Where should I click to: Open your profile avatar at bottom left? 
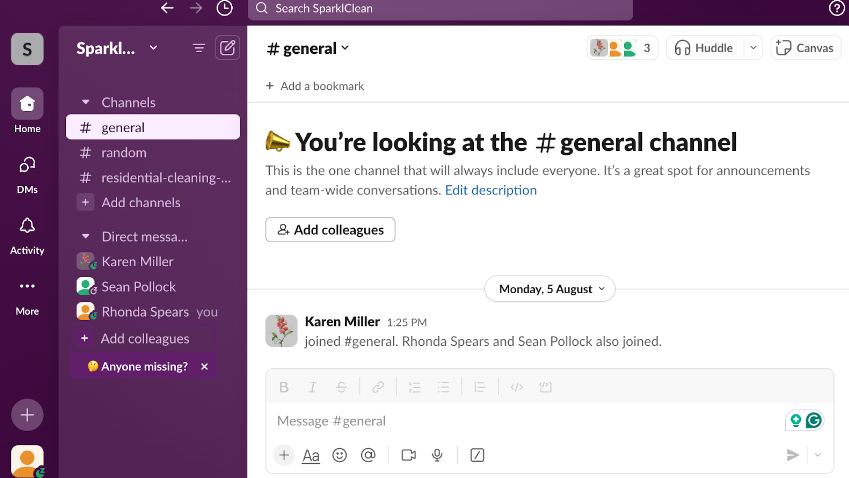tap(27, 461)
